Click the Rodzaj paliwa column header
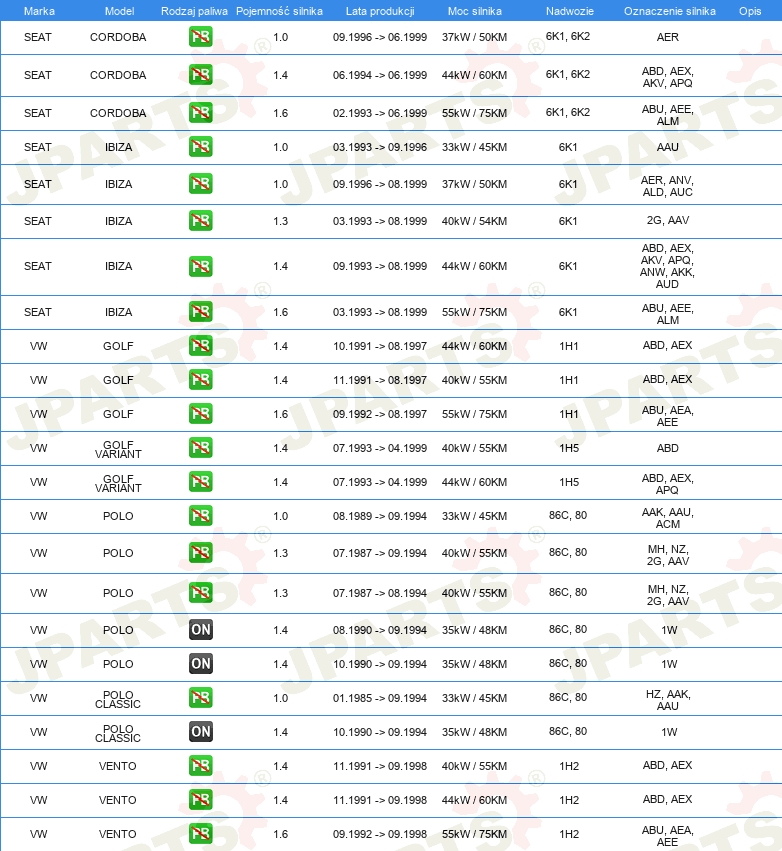Screen dimensions: 782x851 tap(194, 11)
